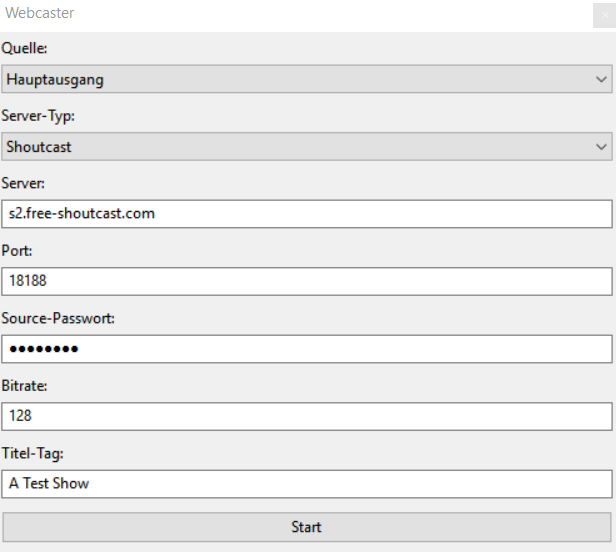The height and width of the screenshot is (552, 616).
Task: Expand the Server-Typ combo box showing Shoutcast
Action: pos(307,147)
